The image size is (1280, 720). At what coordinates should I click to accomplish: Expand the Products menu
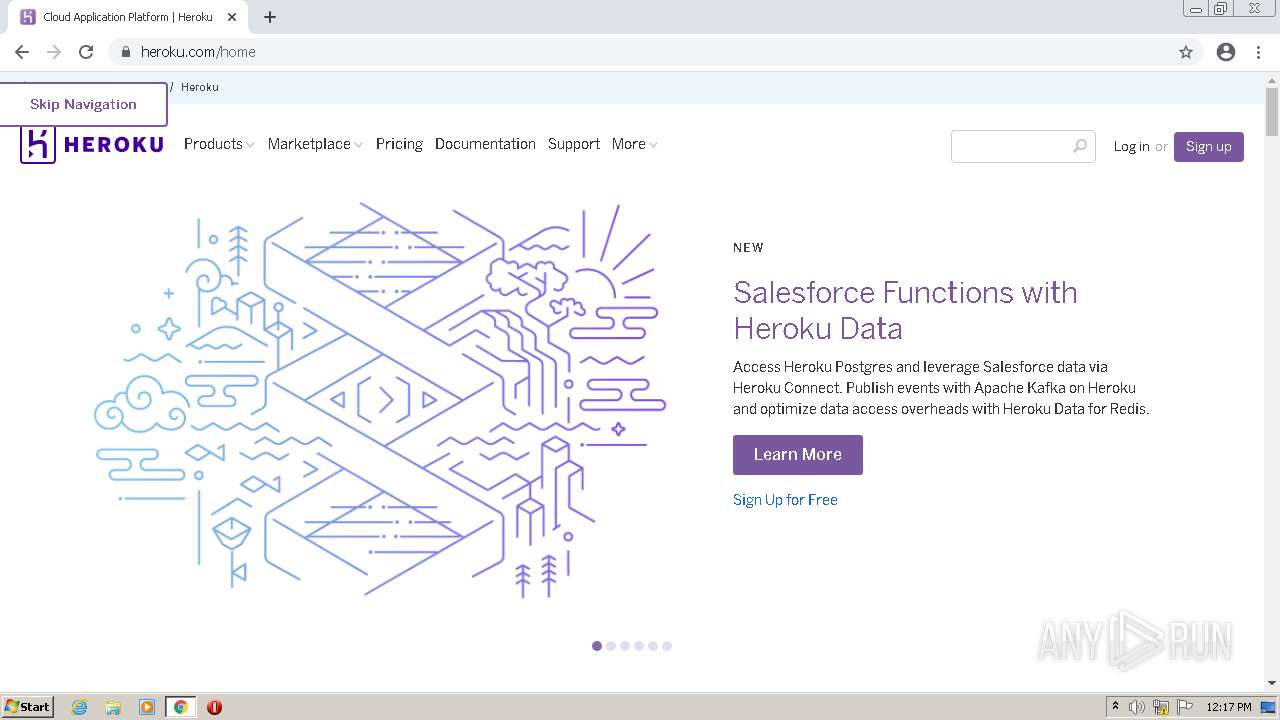(x=219, y=144)
